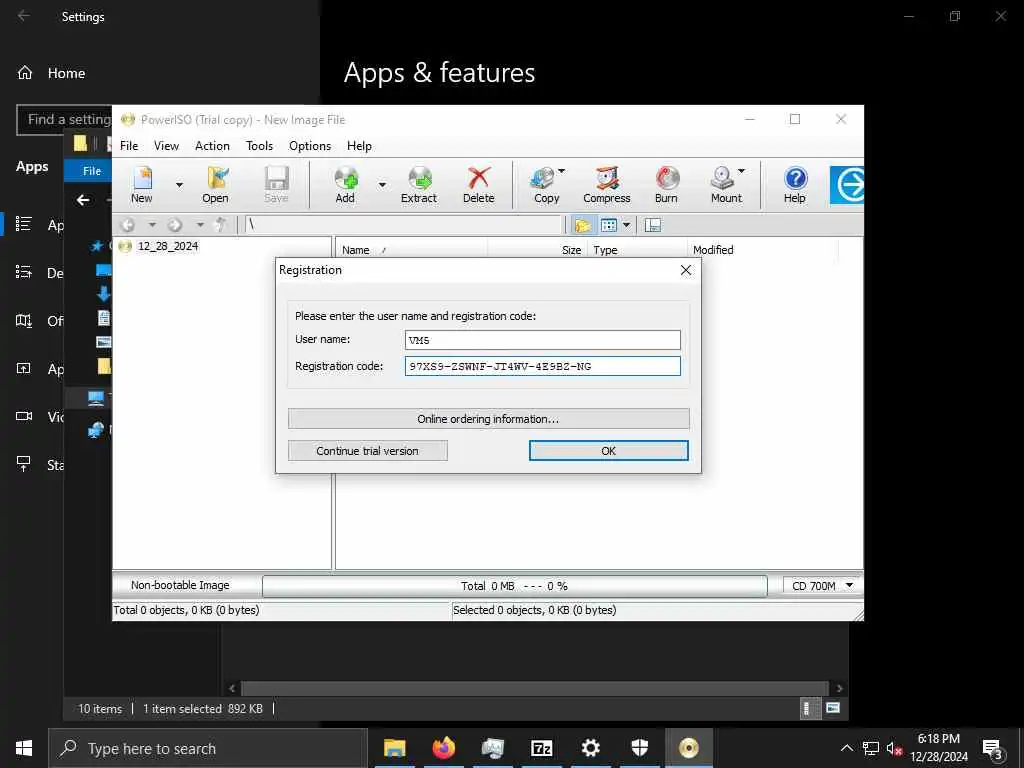This screenshot has height=768, width=1024.
Task: Click the Save toolbar icon
Action: (276, 185)
